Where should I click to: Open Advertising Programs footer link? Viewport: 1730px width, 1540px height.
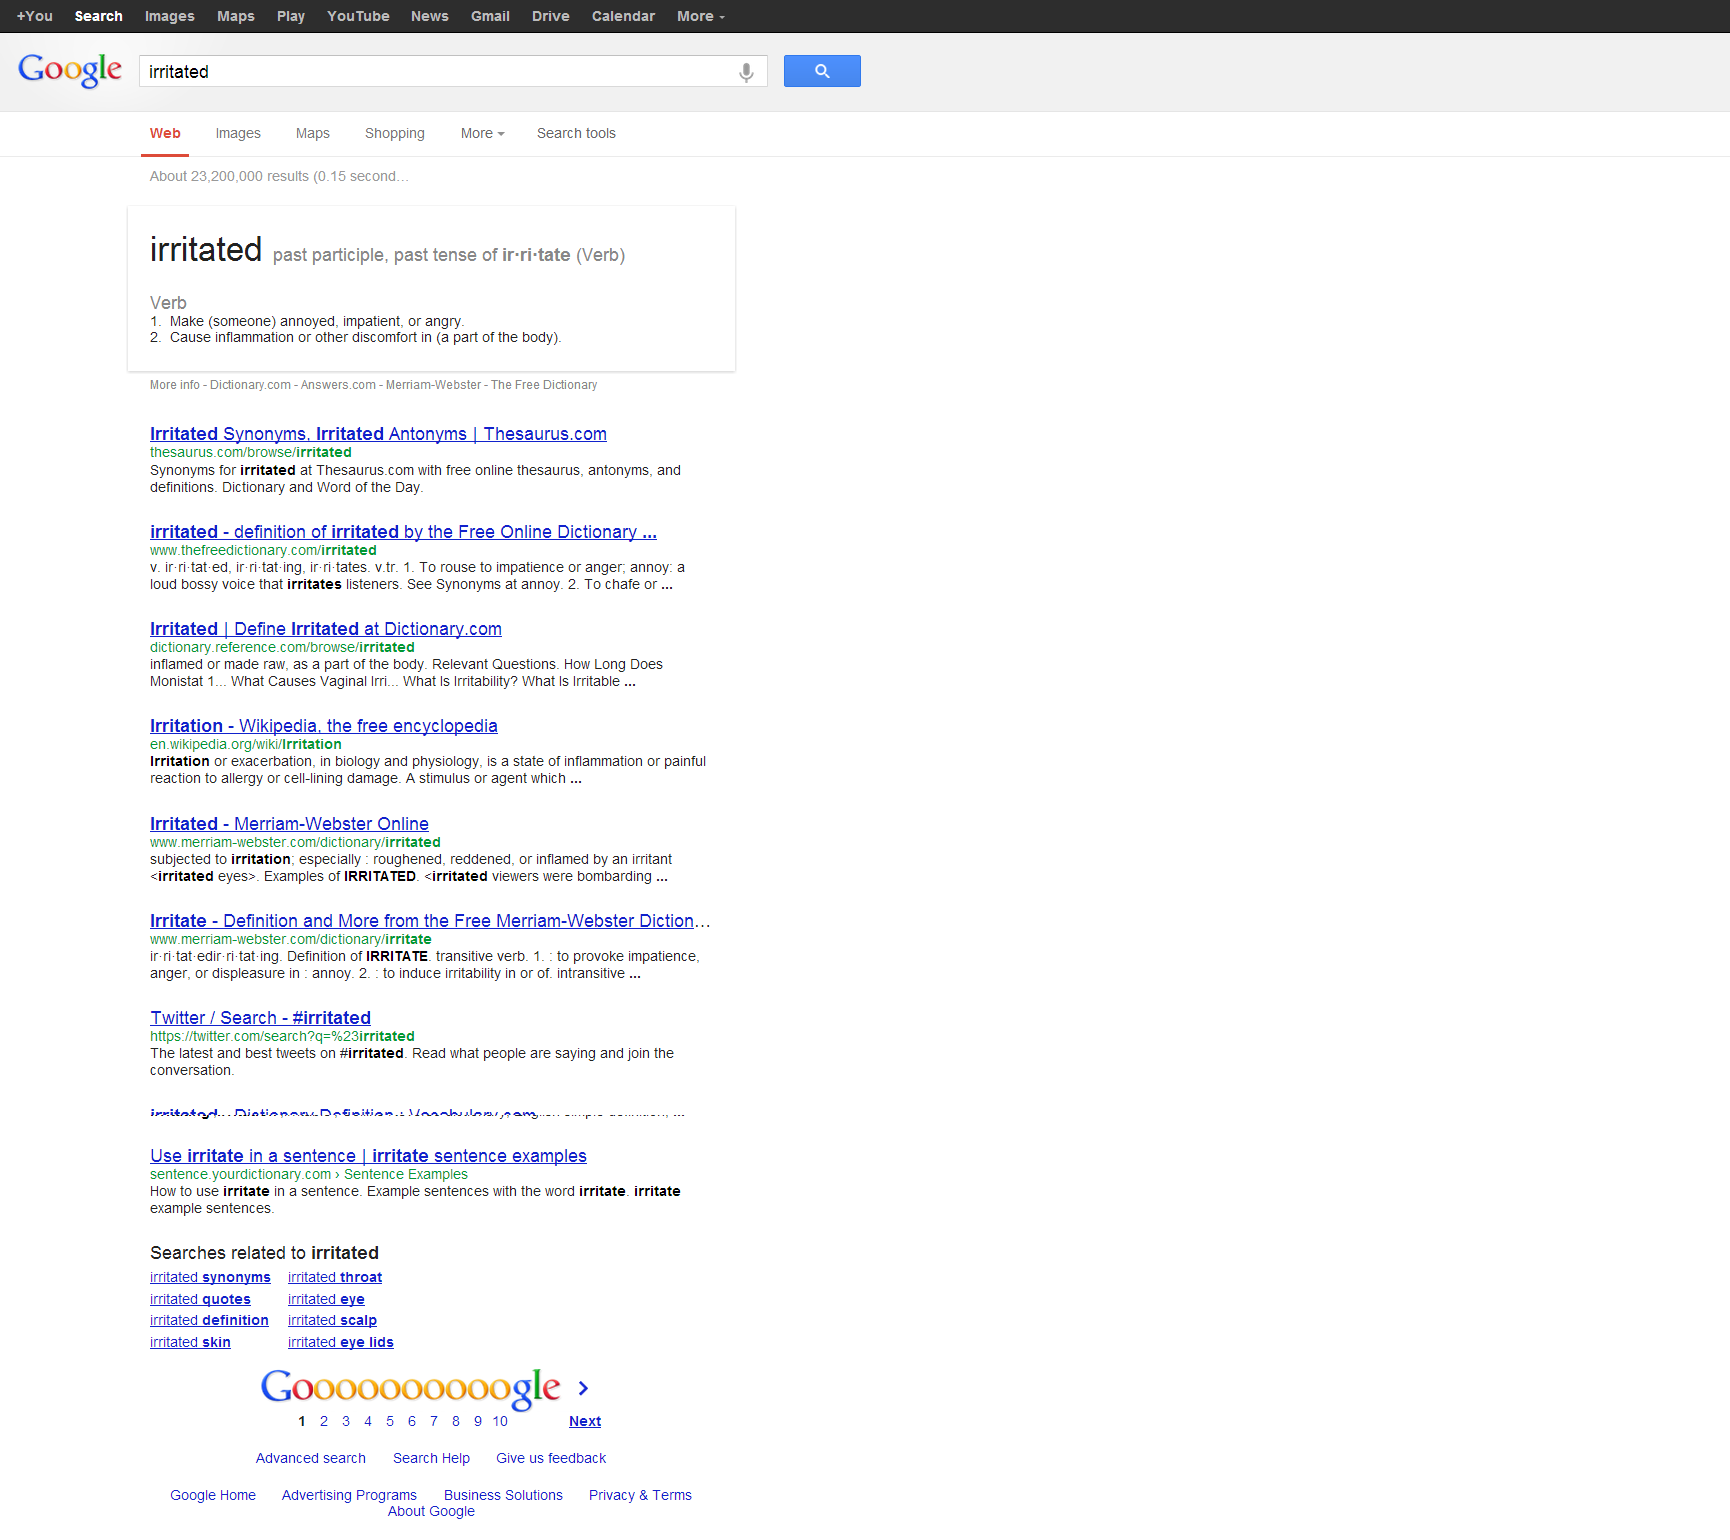pos(349,1495)
